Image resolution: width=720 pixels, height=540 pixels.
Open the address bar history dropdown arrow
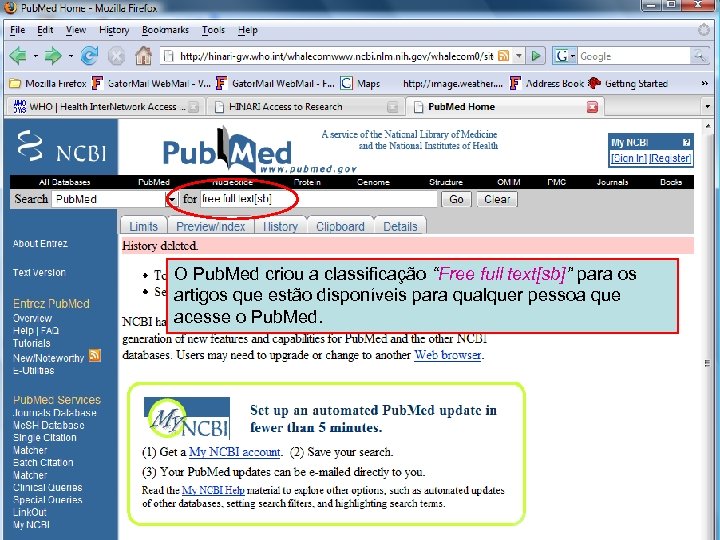(x=518, y=56)
